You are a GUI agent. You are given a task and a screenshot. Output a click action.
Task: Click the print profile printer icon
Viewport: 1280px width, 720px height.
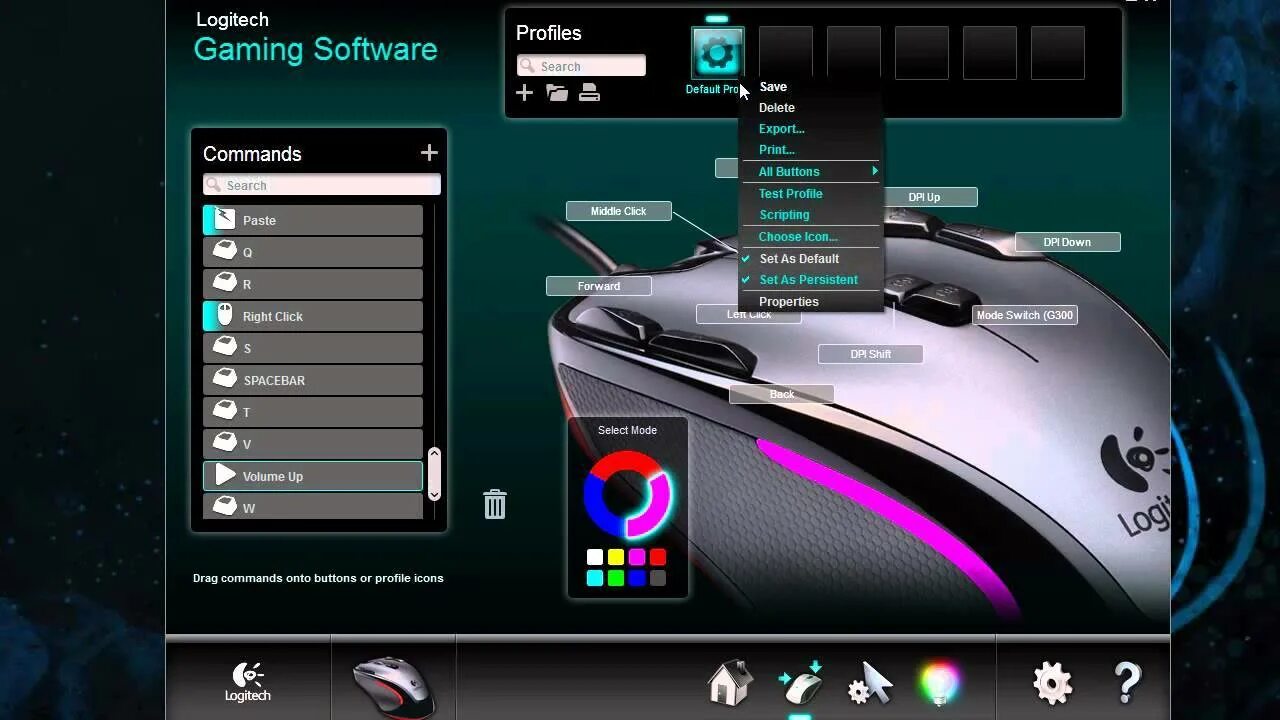point(590,93)
